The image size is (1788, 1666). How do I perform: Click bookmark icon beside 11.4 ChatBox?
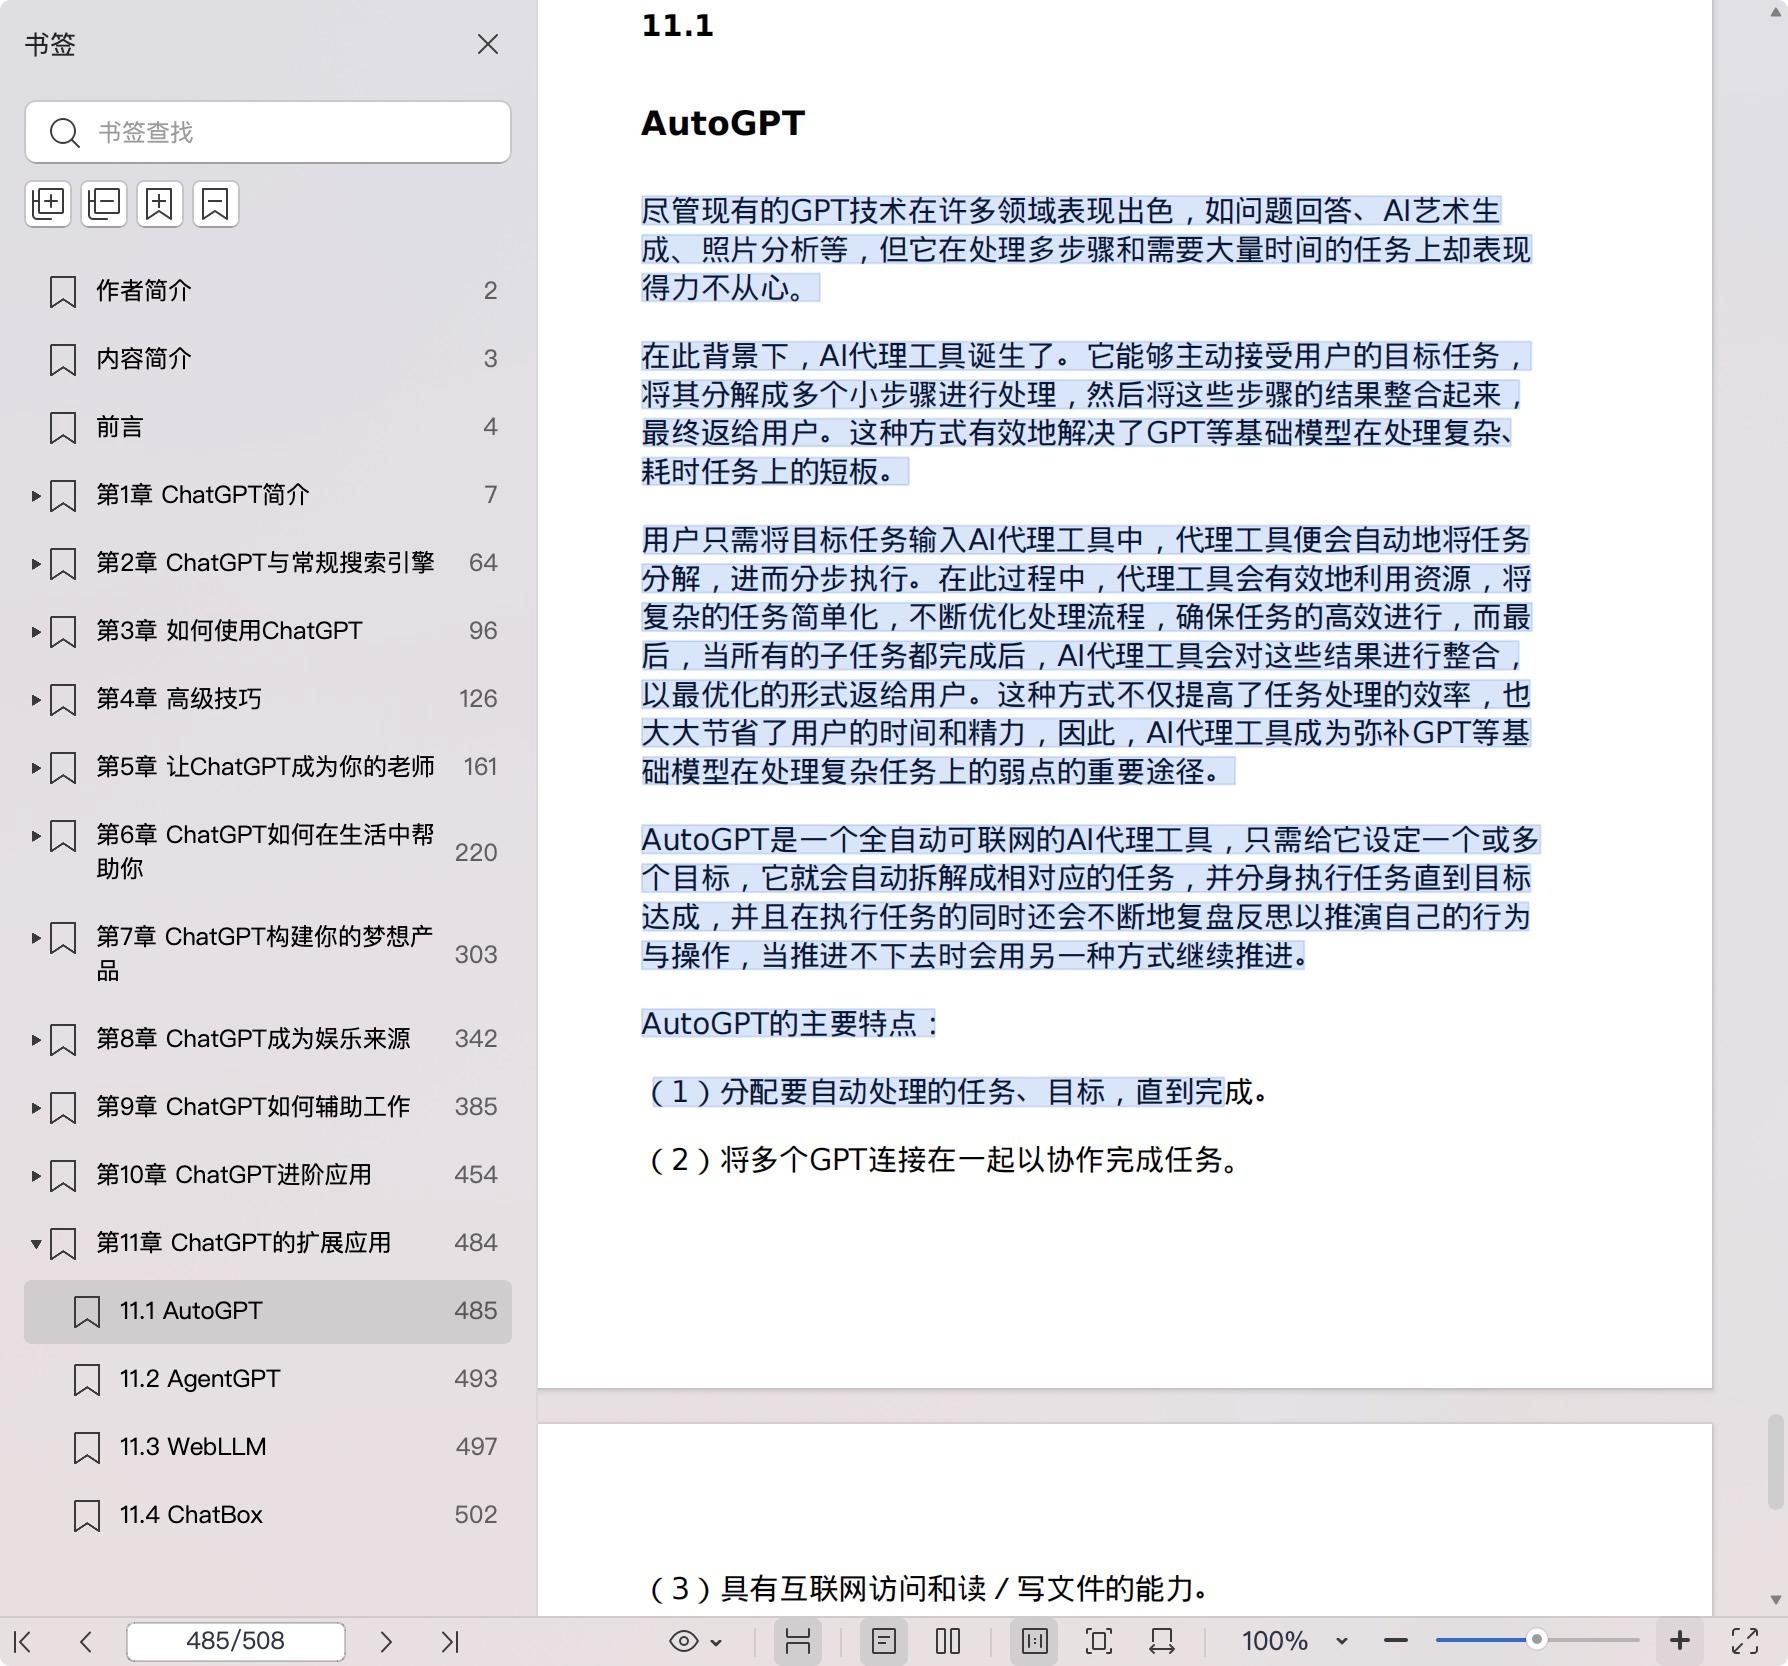[87, 1516]
